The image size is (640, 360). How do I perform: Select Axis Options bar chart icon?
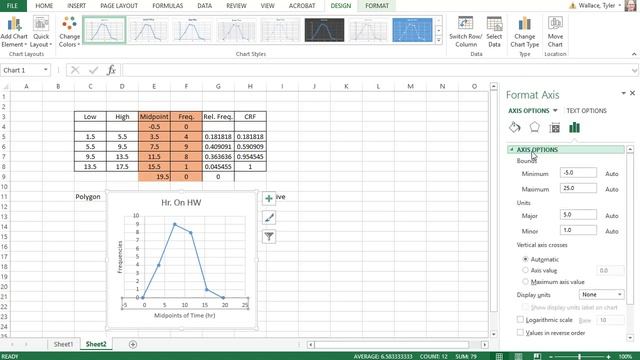574,128
